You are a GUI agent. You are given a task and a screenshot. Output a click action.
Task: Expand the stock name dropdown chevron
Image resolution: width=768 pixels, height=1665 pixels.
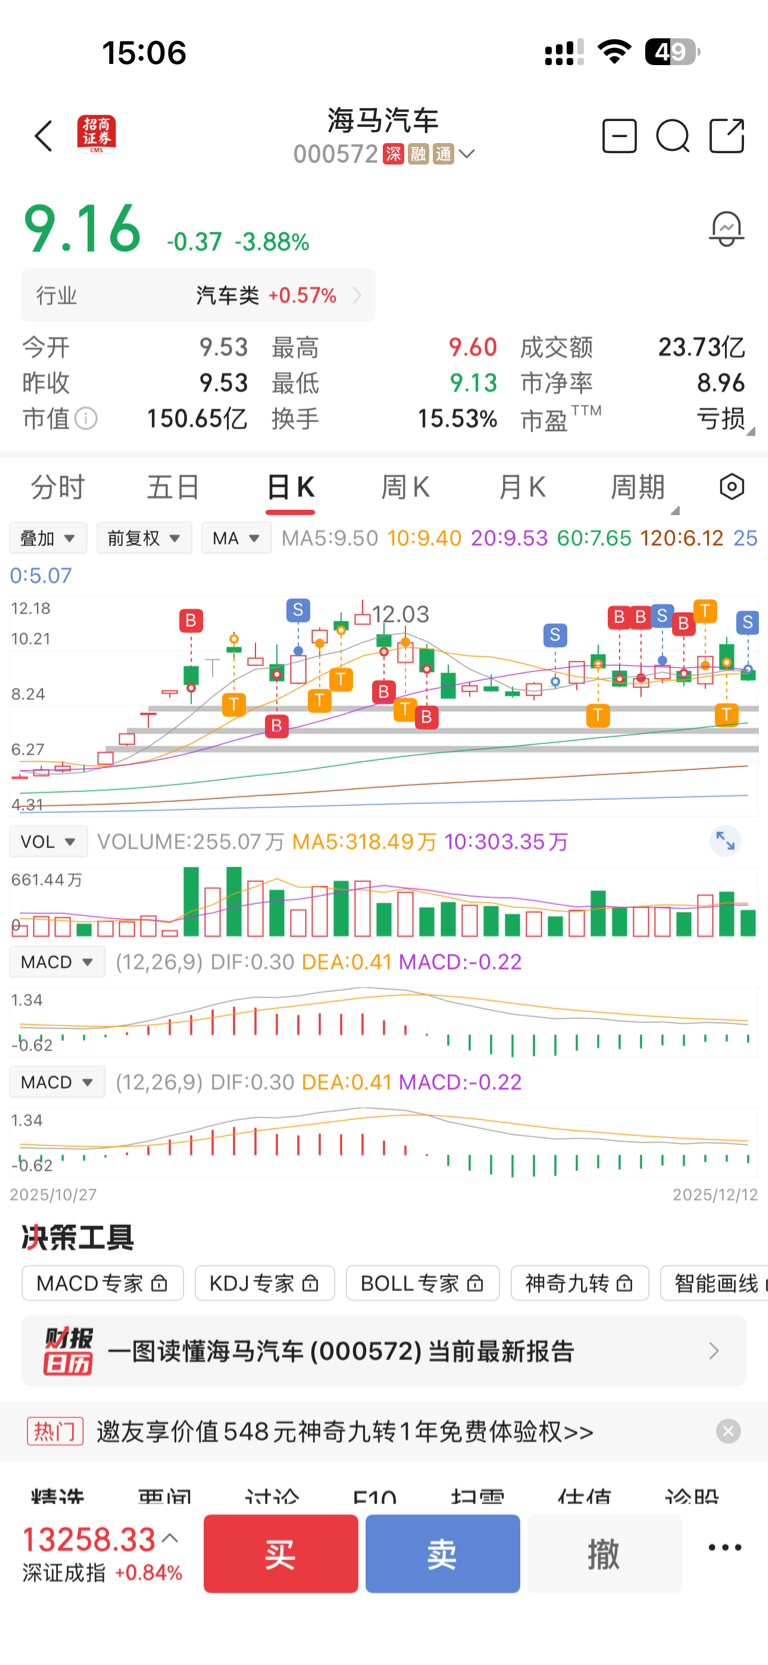[x=466, y=154]
